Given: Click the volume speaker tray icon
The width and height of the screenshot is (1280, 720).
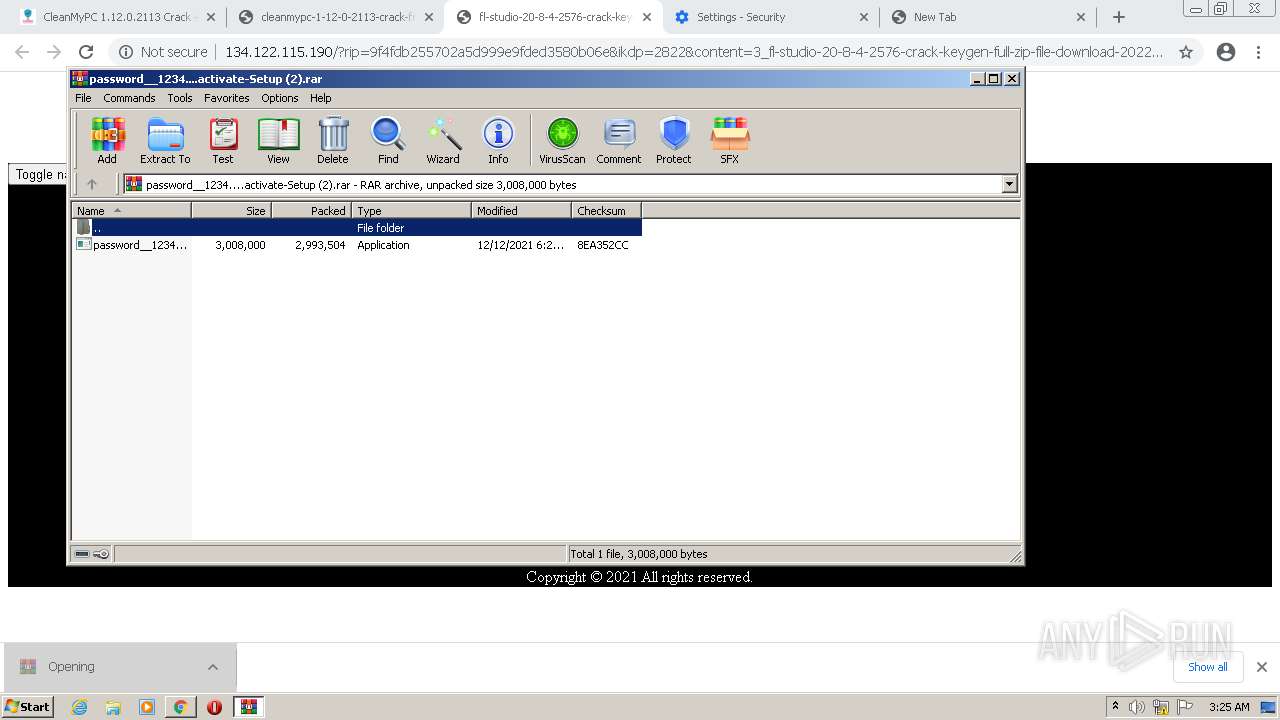Looking at the screenshot, I should [x=1137, y=707].
